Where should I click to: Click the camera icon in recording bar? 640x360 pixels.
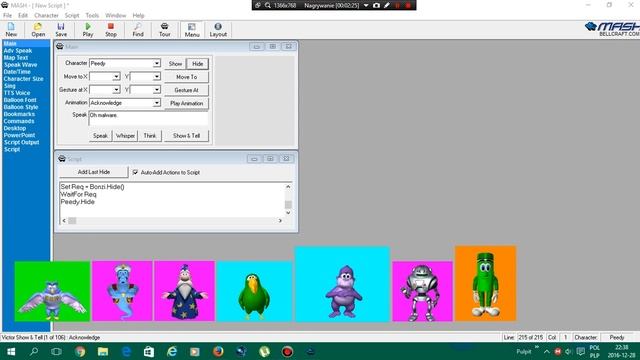coord(376,5)
